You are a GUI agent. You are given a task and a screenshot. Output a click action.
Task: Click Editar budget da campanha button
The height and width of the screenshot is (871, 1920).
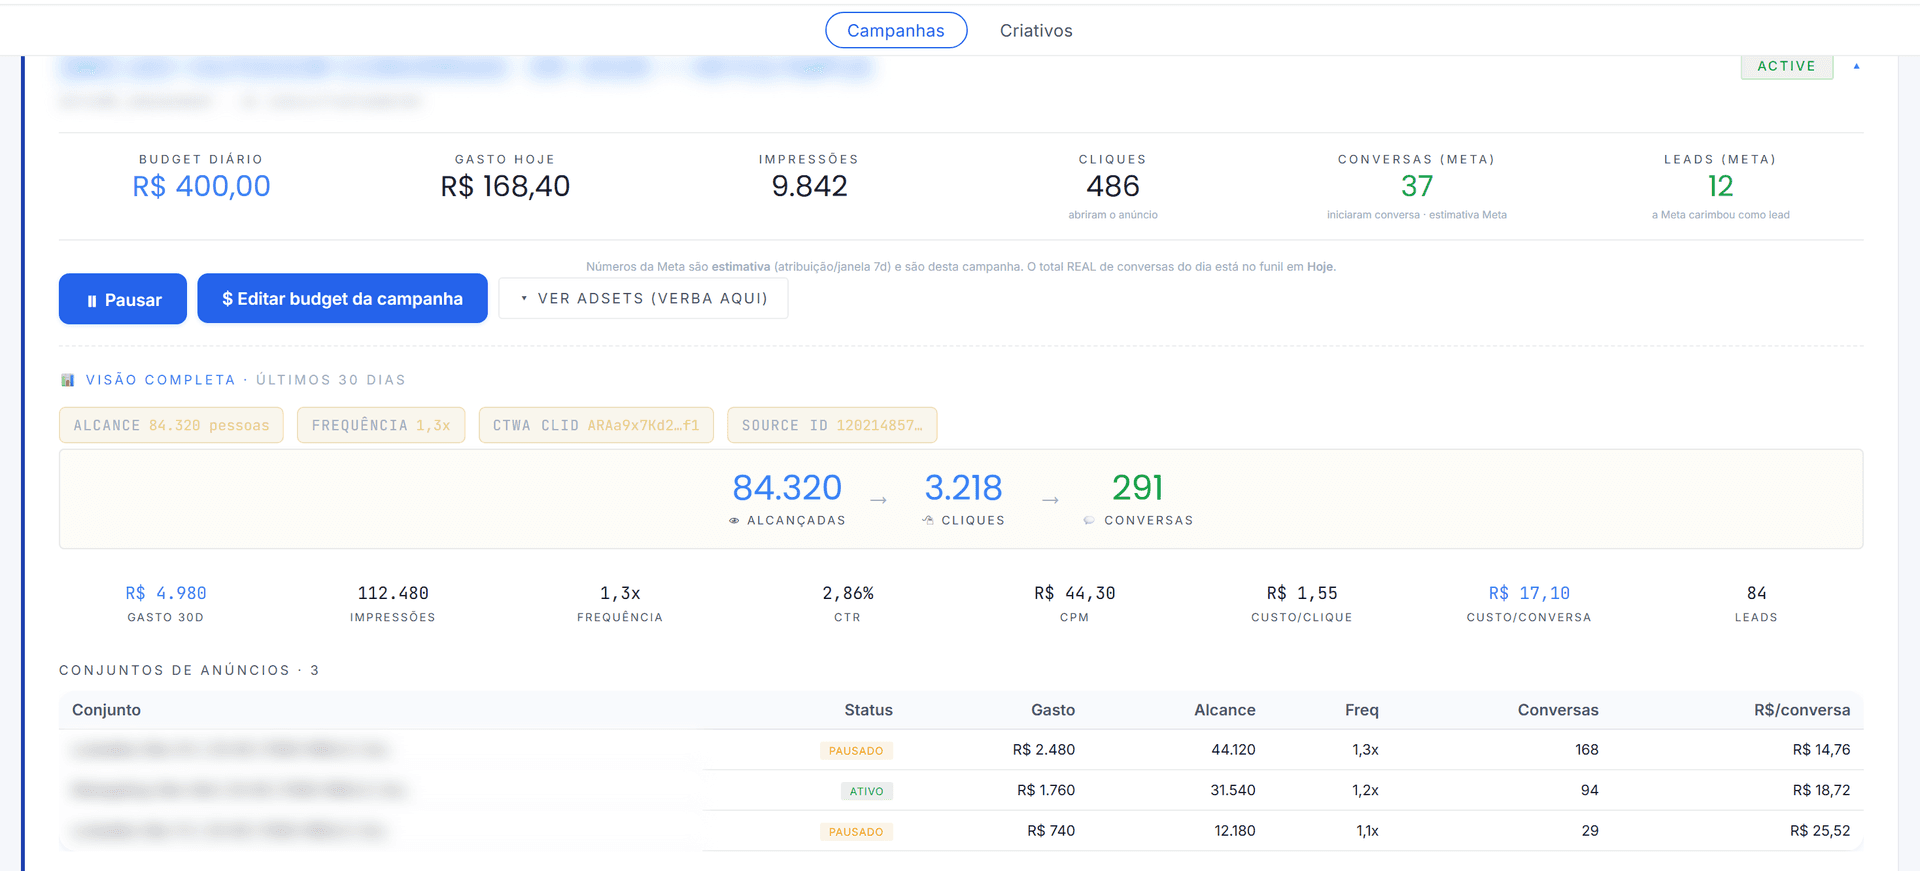tap(342, 298)
